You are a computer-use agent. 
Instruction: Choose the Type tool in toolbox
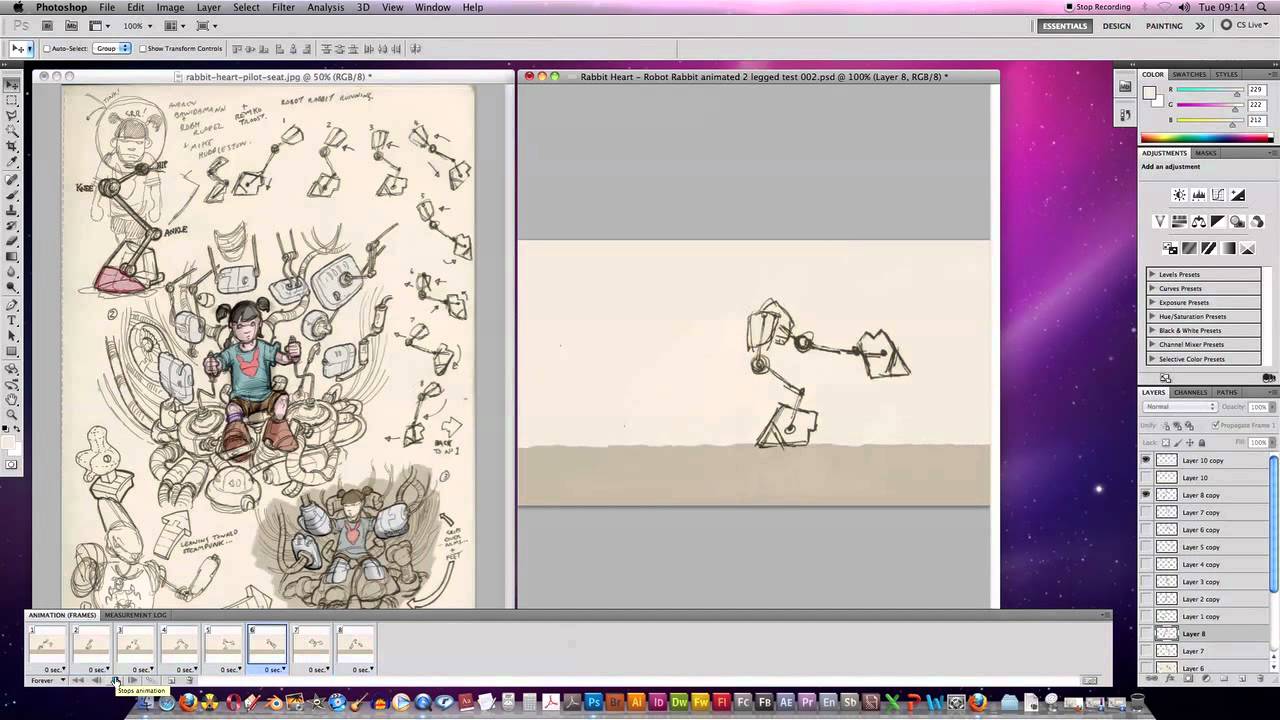pos(12,320)
